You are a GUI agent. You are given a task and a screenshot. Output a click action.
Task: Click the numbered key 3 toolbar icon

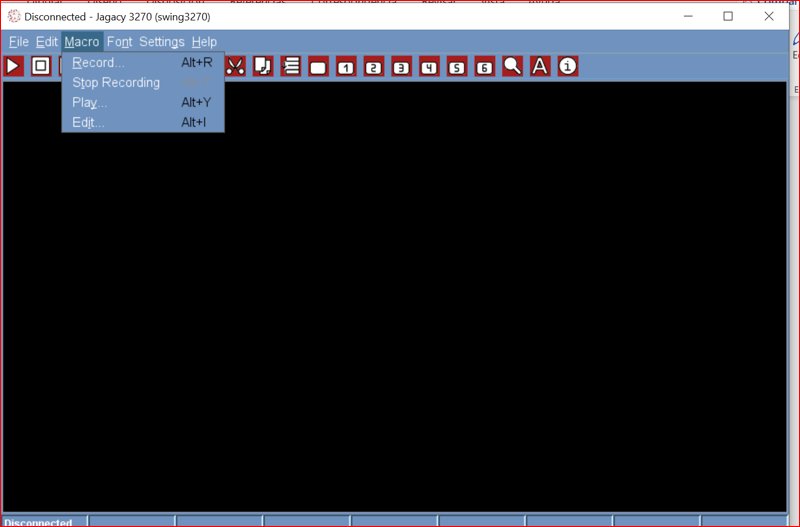[x=402, y=67]
